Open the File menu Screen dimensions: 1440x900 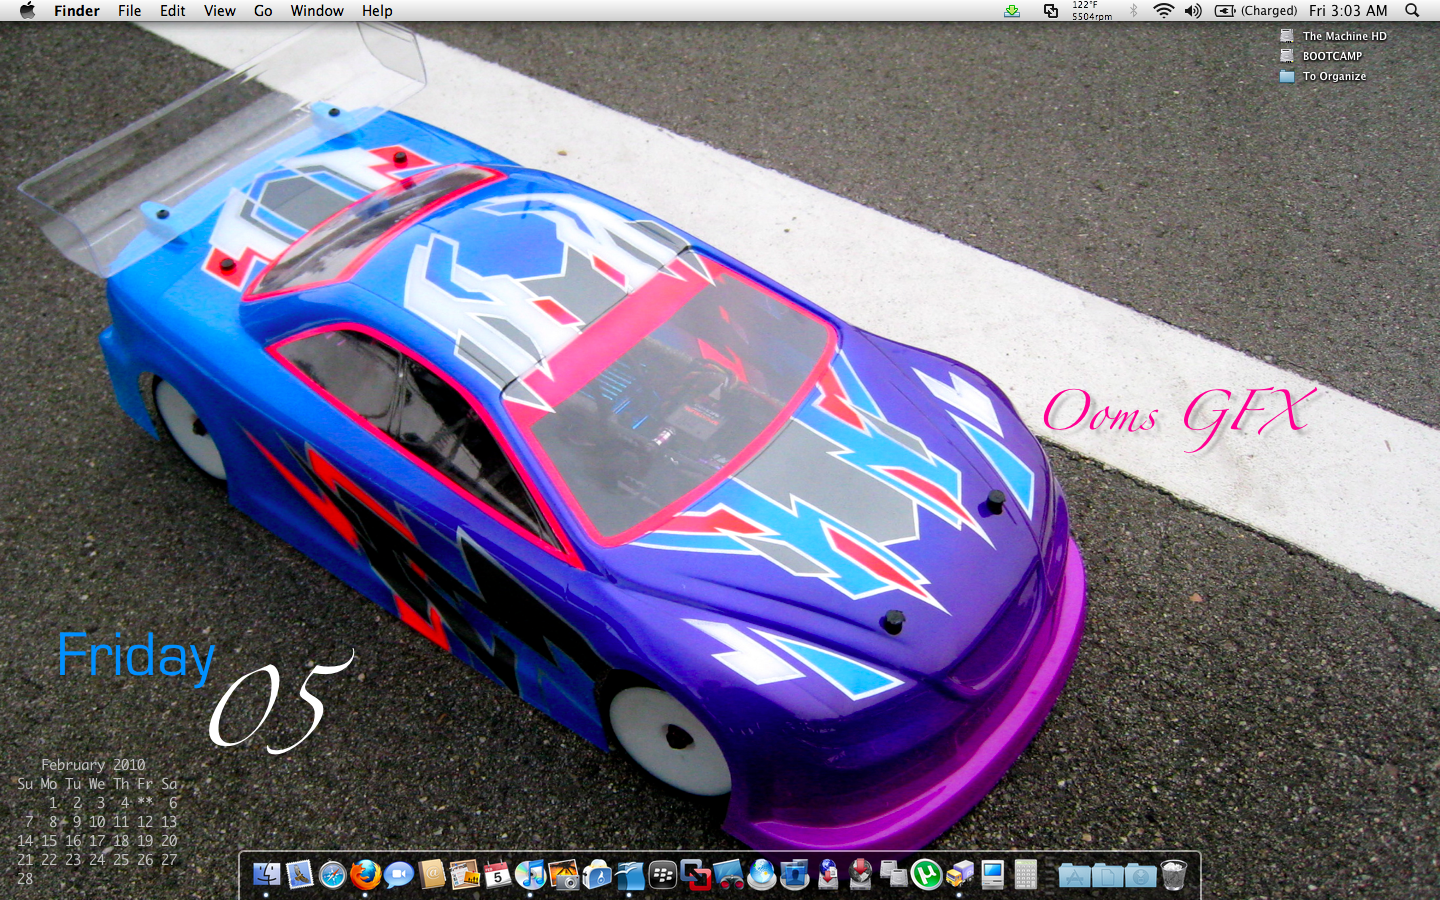click(129, 11)
